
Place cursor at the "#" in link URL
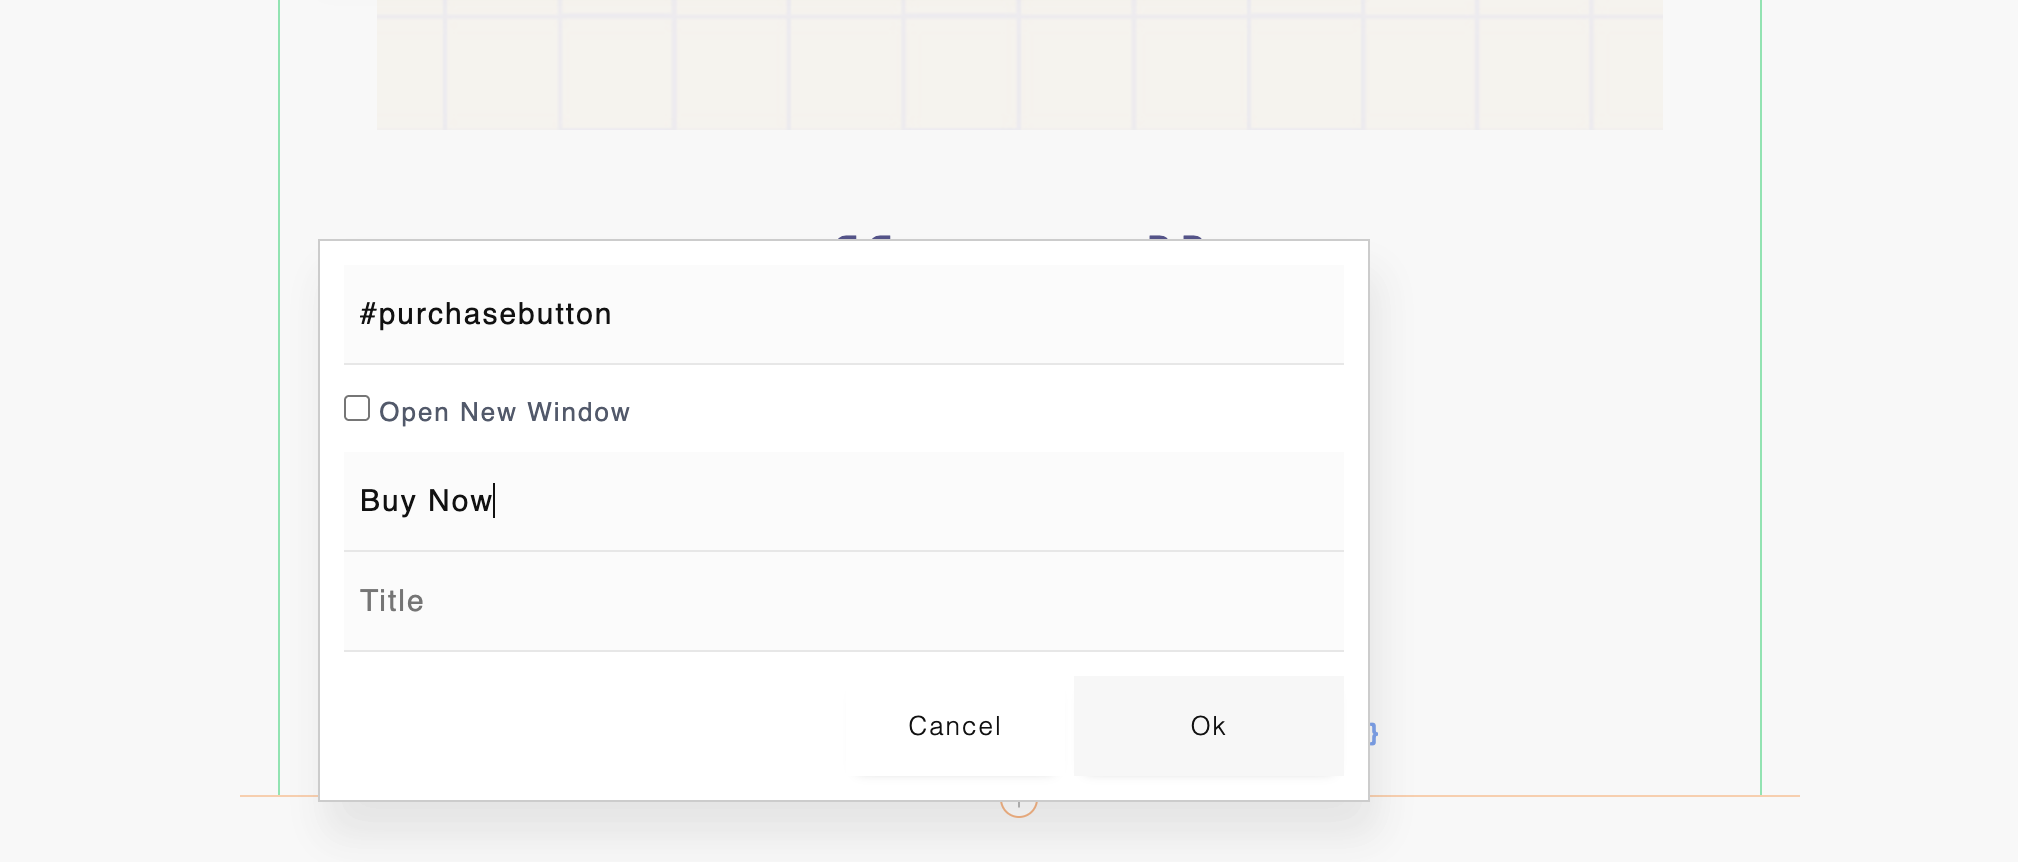[367, 314]
